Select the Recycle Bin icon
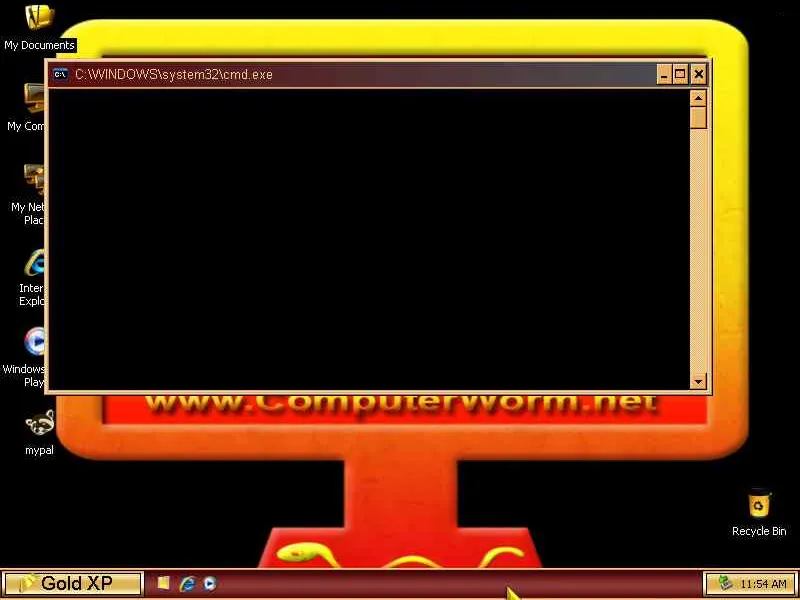Viewport: 800px width, 600px height. coord(759,504)
